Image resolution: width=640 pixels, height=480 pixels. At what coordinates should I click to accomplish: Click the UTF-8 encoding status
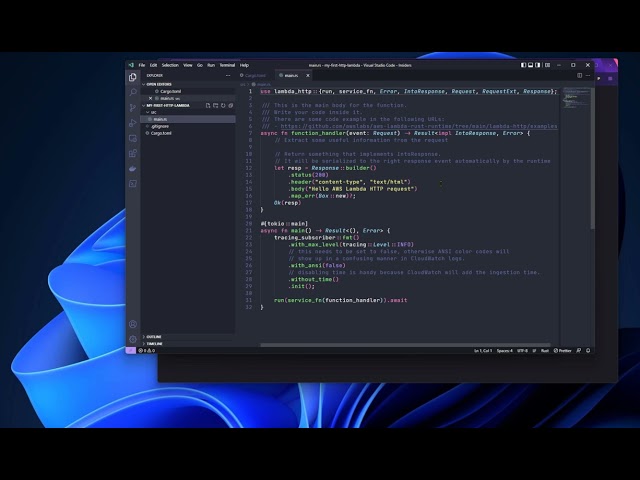point(522,351)
